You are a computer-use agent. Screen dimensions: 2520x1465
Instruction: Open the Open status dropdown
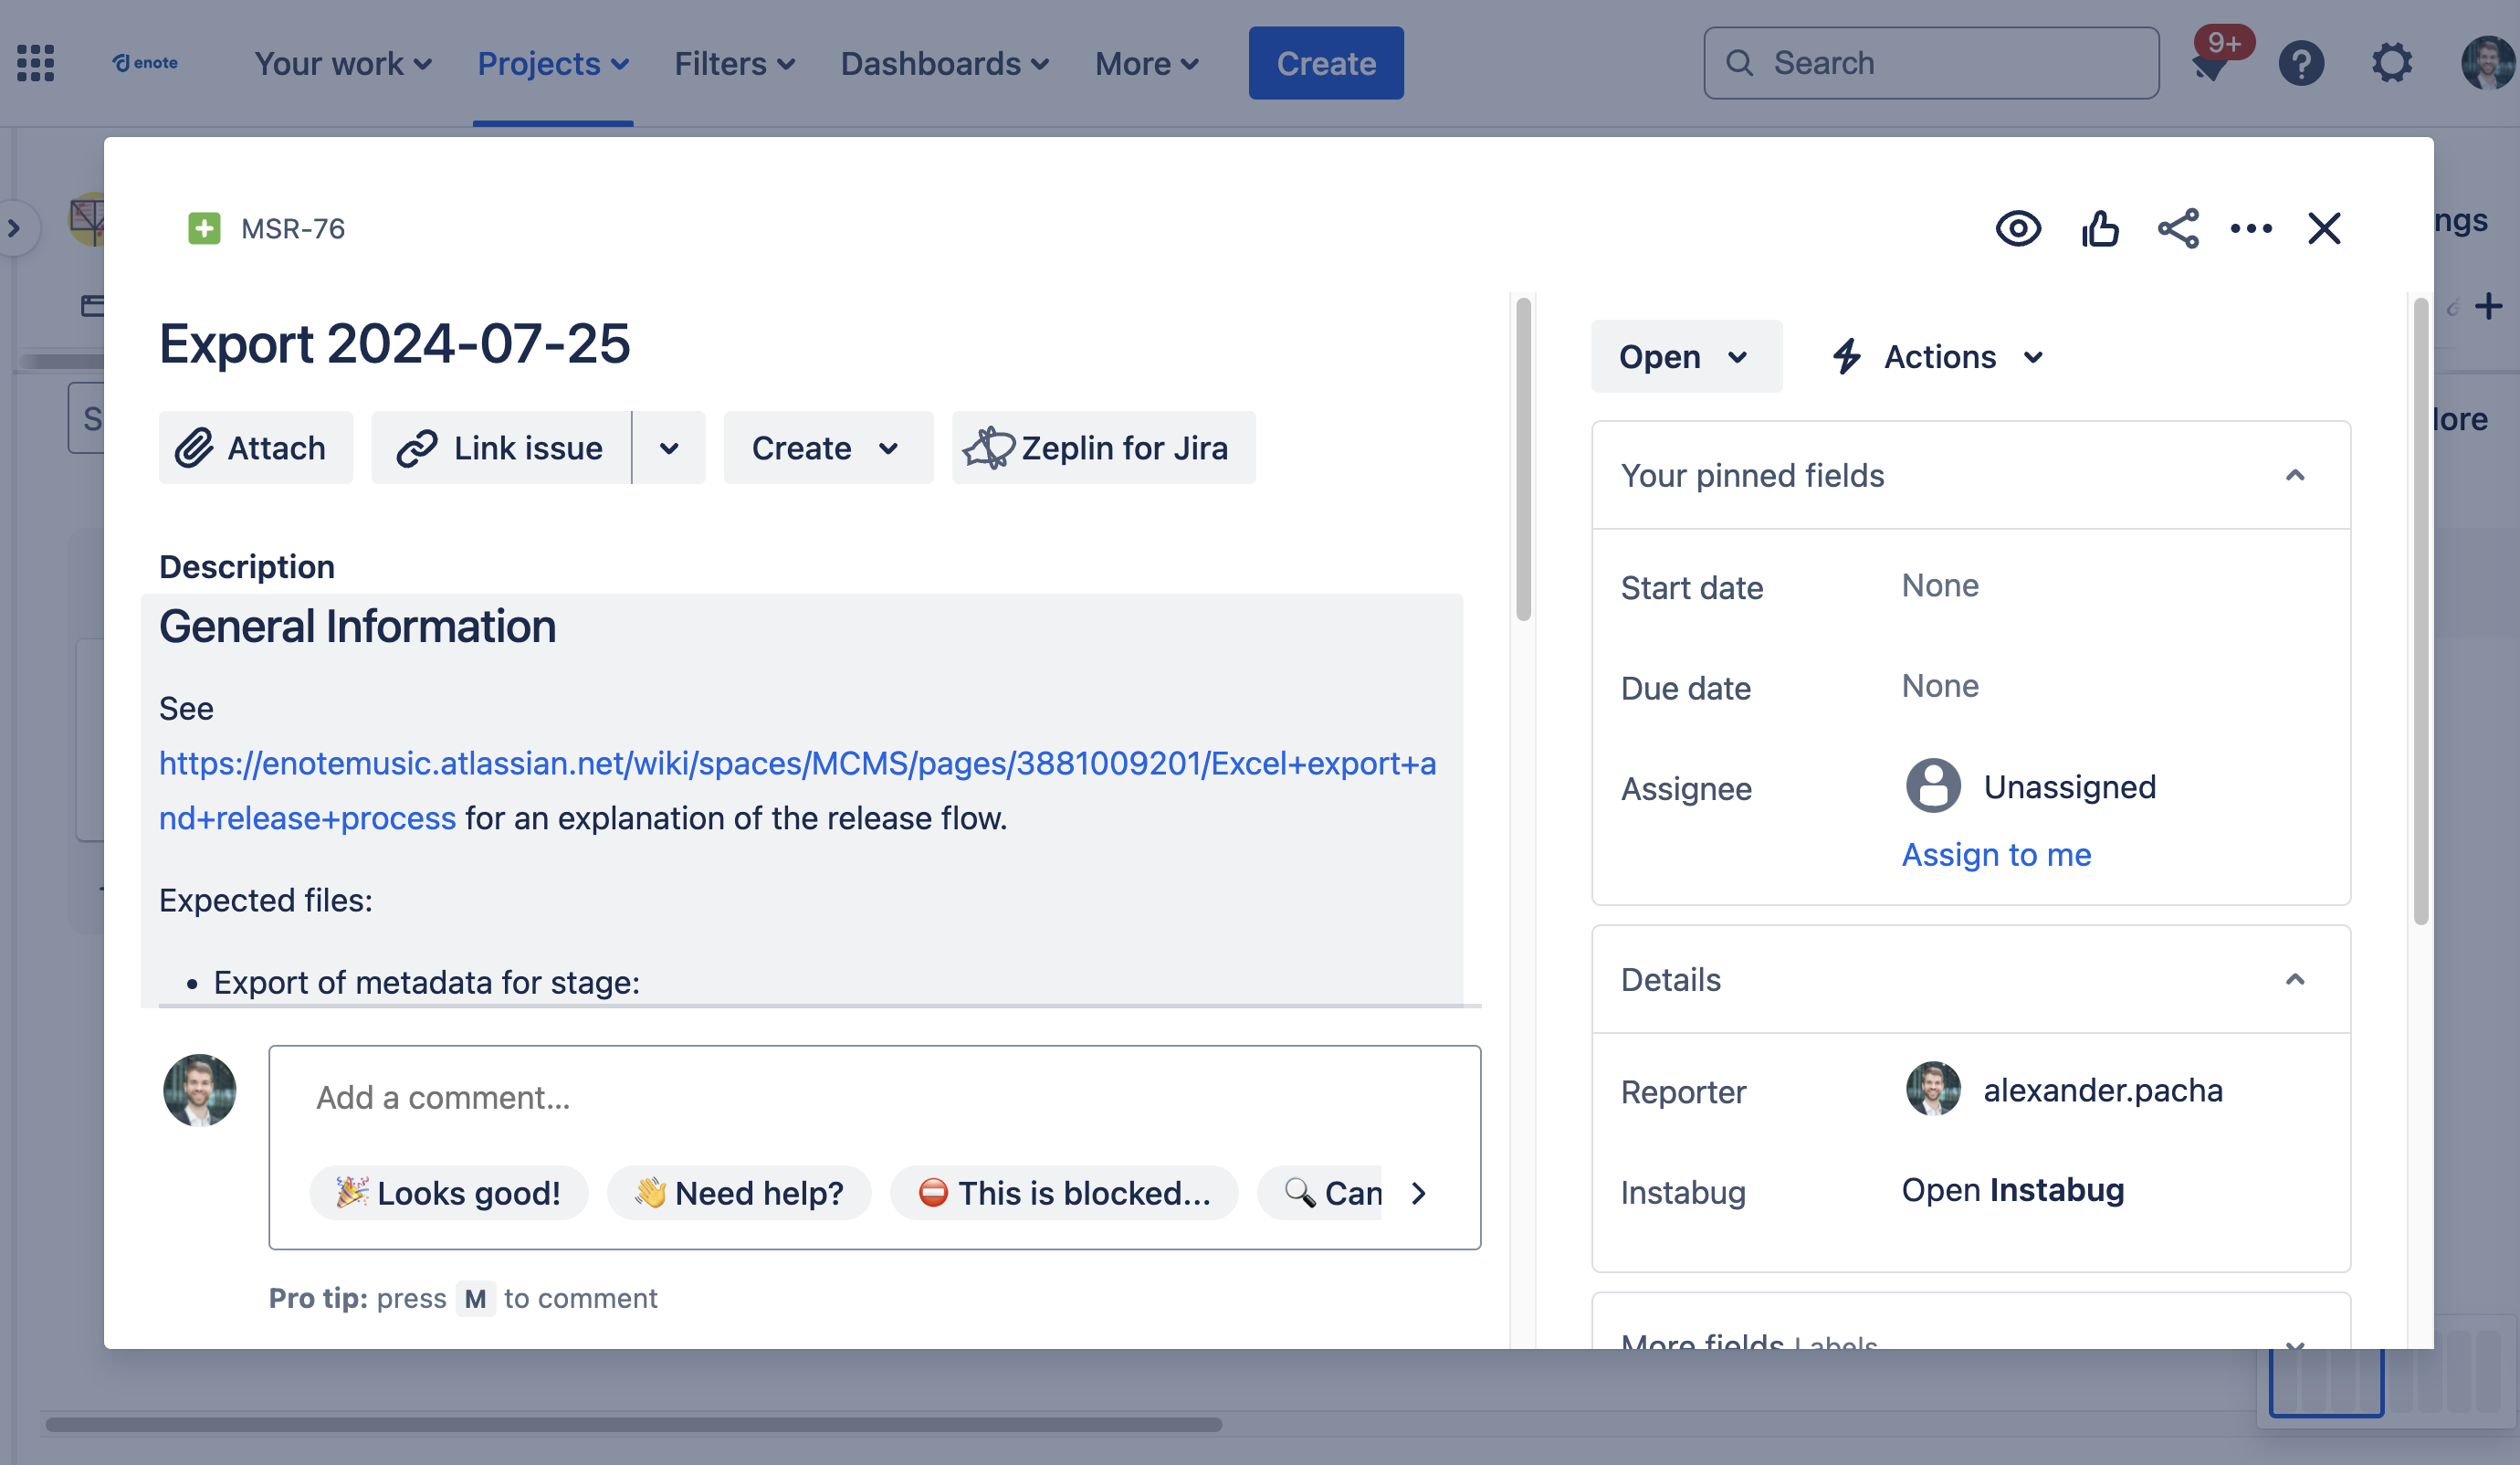(1685, 357)
